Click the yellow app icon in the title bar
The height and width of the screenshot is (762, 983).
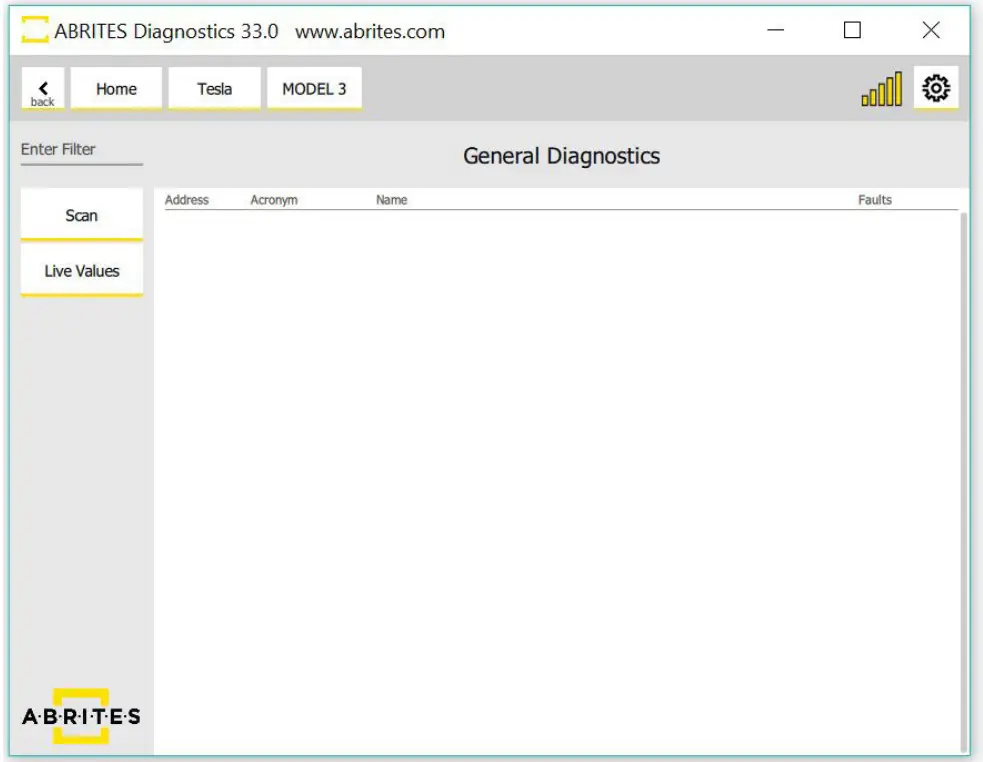click(34, 30)
